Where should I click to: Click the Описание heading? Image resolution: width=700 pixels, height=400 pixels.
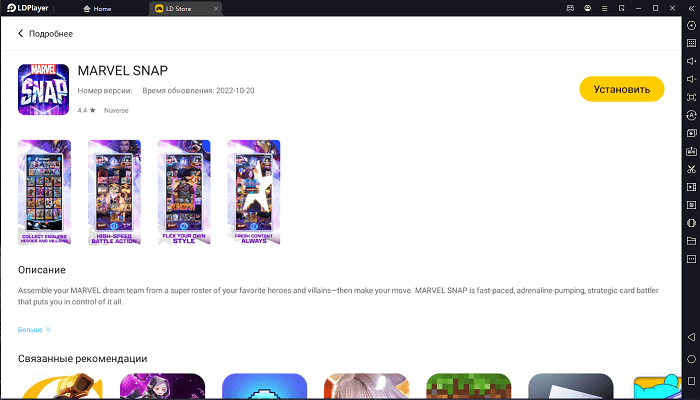(42, 270)
